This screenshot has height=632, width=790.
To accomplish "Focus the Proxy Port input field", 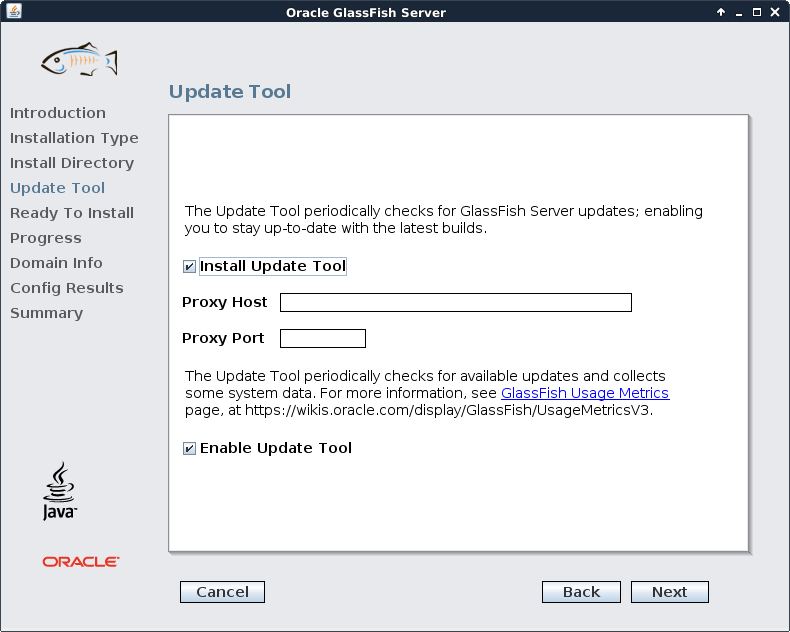I will pyautogui.click(x=322, y=338).
